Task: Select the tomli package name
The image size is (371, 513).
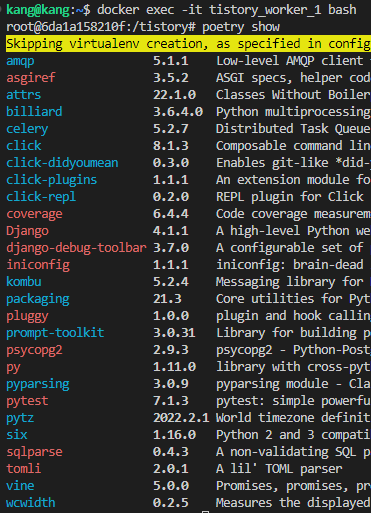Action: tap(24, 469)
